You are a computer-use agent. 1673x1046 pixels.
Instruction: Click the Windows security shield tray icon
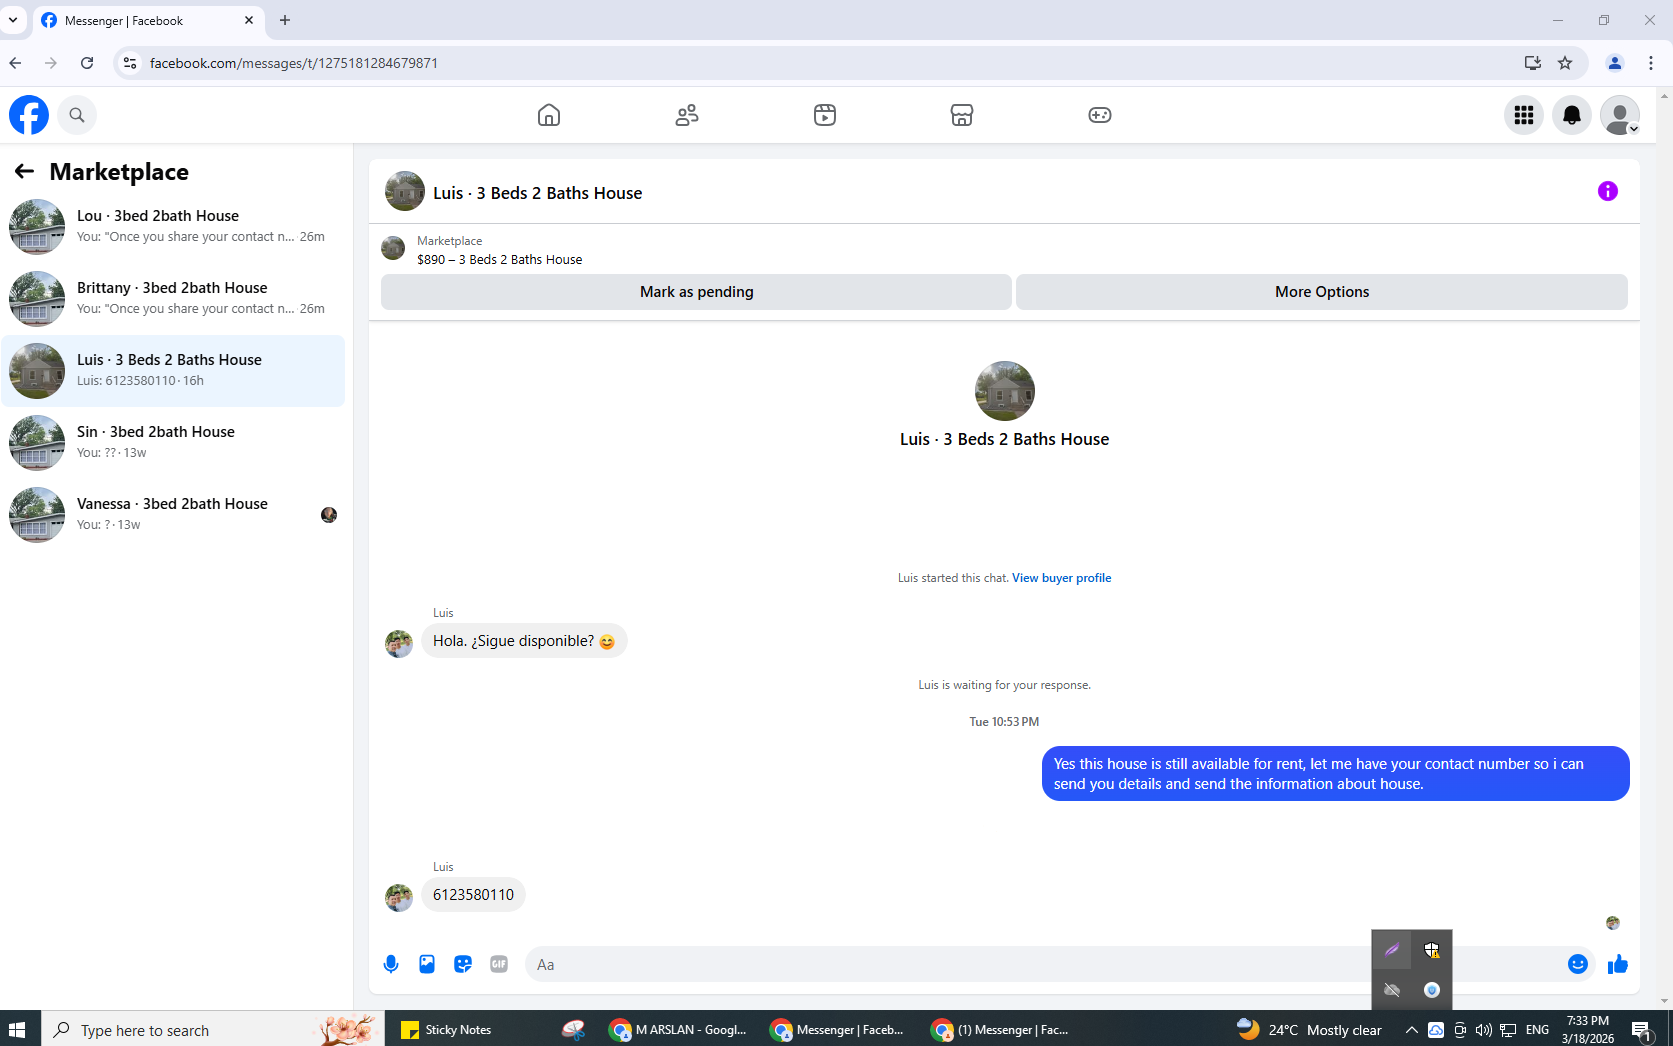pos(1432,950)
